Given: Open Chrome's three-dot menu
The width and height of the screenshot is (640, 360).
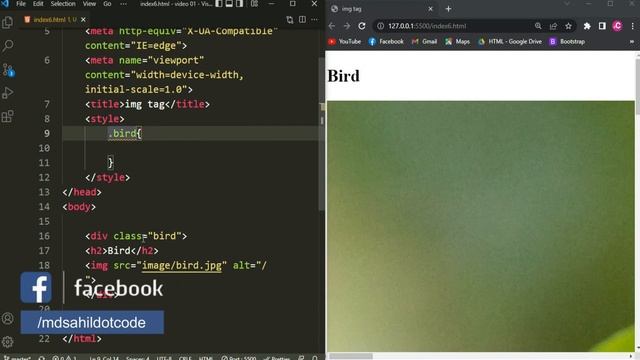Looking at the screenshot, I should pyautogui.click(x=632, y=26).
